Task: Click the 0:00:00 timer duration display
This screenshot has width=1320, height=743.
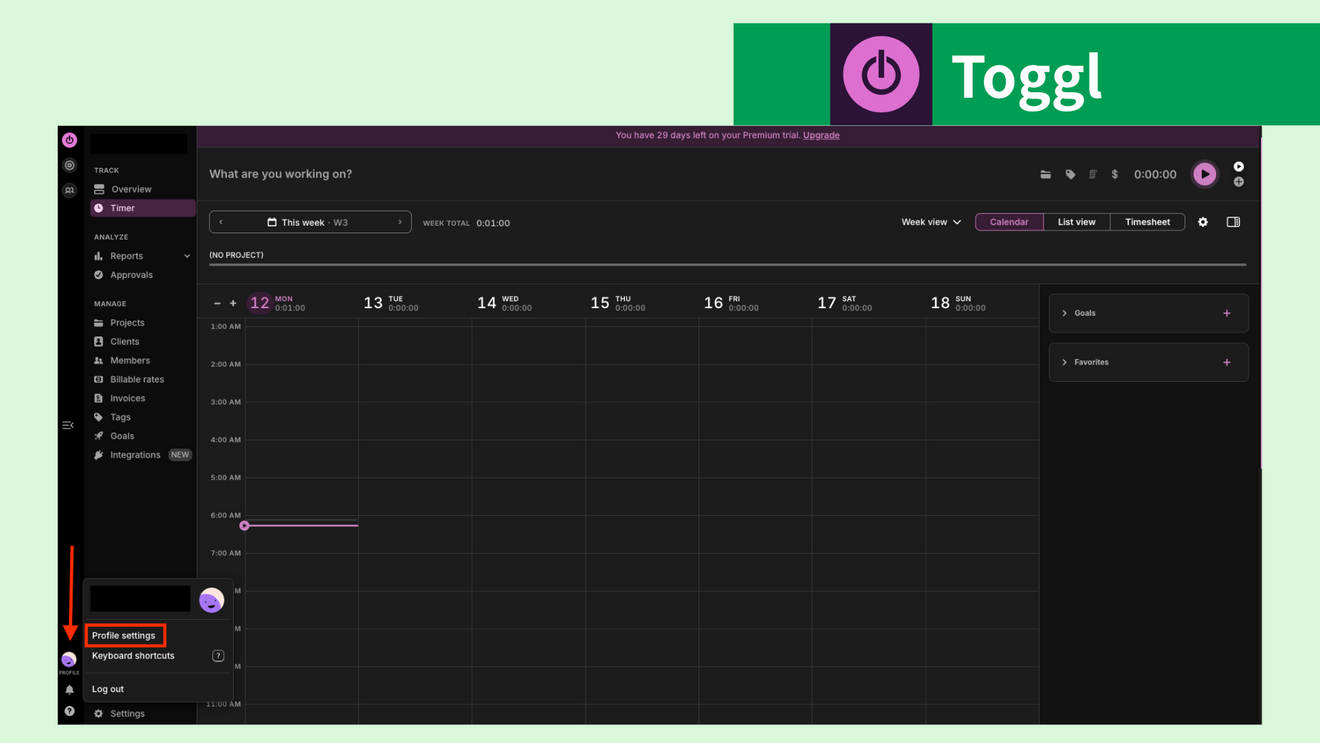Action: coord(1155,174)
